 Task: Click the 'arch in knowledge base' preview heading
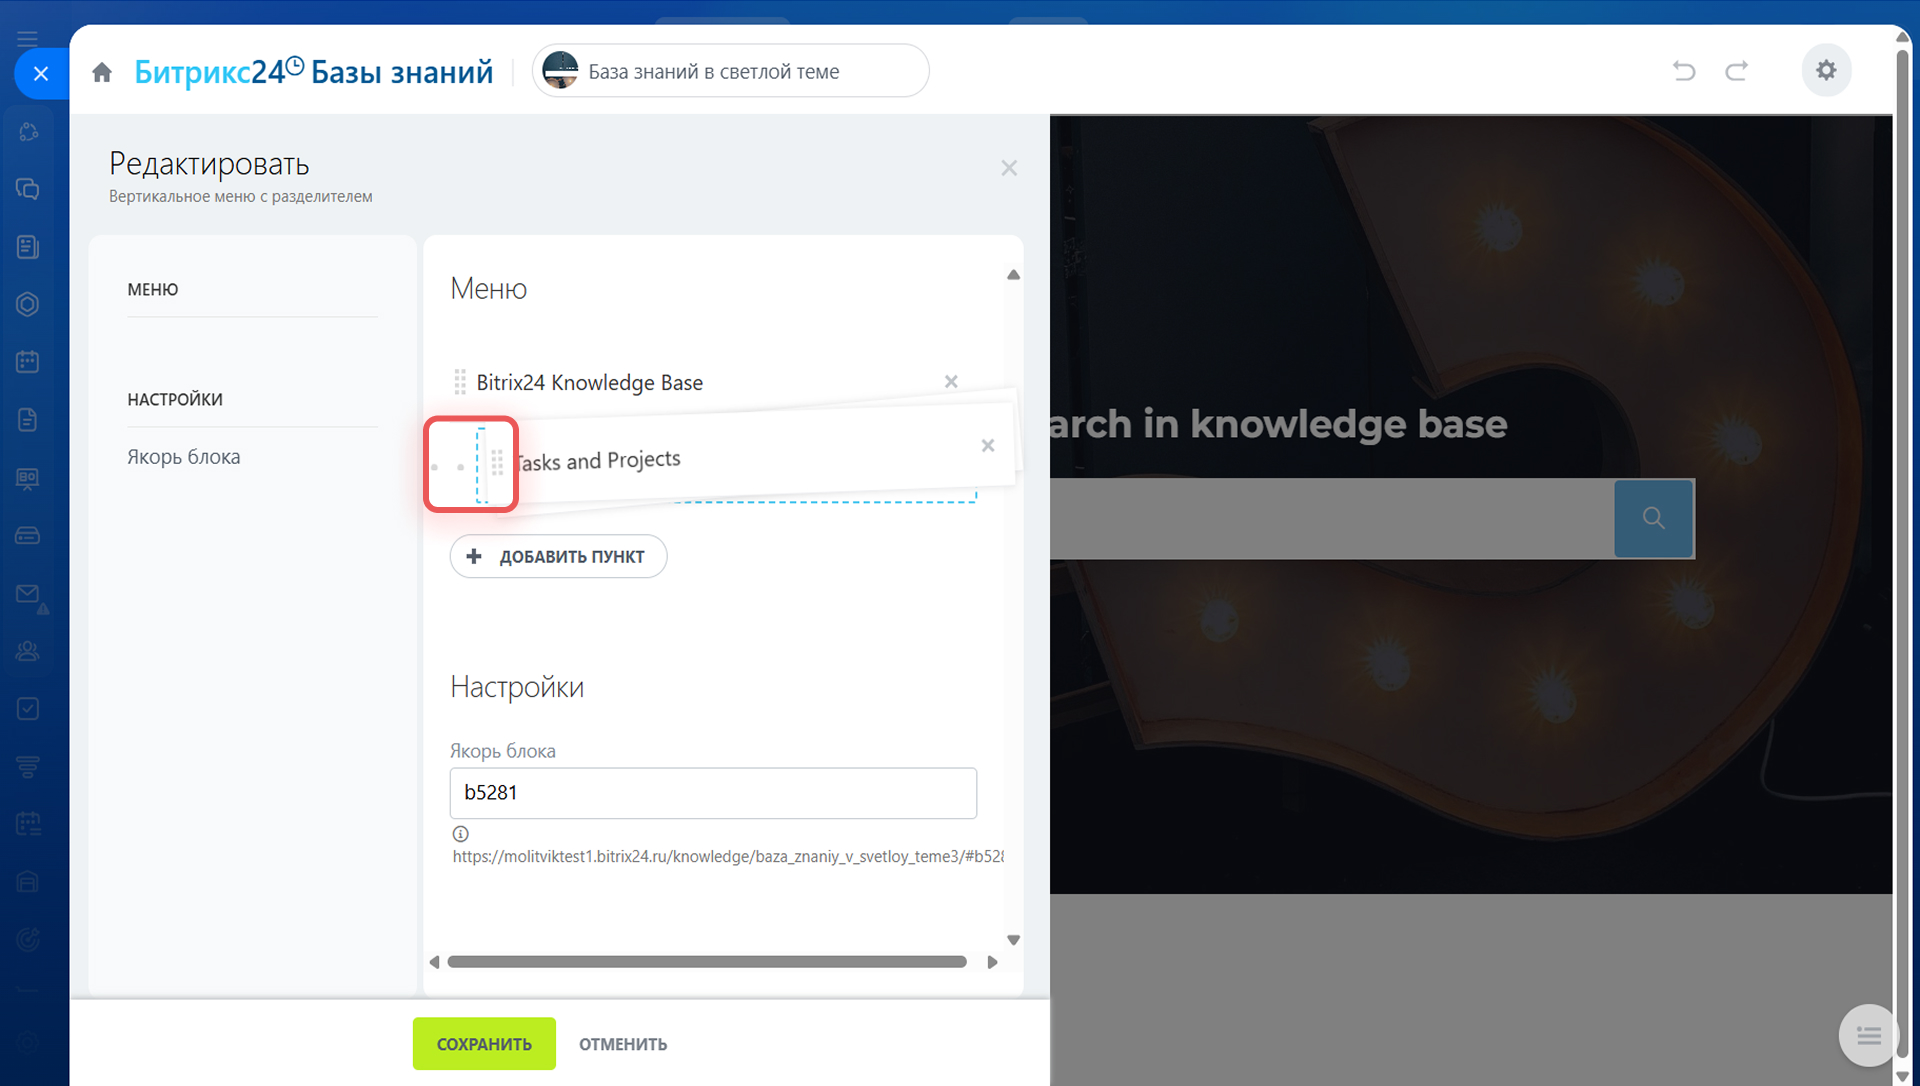(x=1278, y=424)
